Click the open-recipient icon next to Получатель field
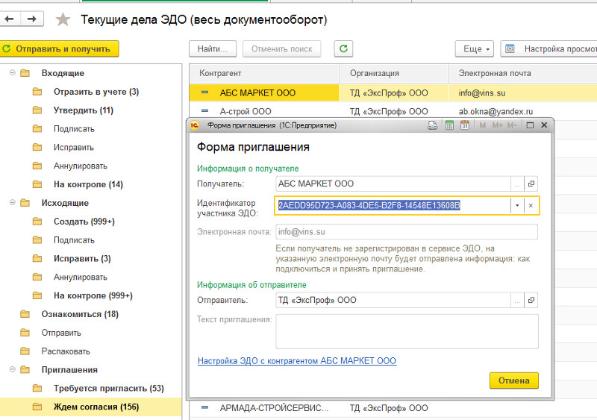The image size is (597, 420). [x=531, y=184]
